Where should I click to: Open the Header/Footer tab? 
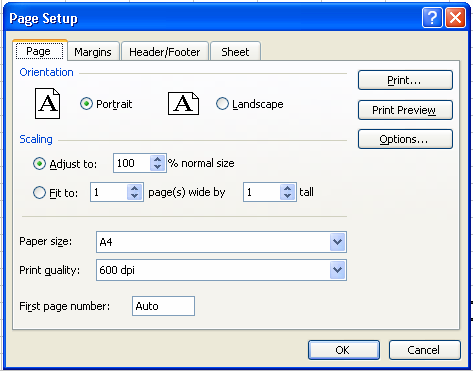[165, 52]
